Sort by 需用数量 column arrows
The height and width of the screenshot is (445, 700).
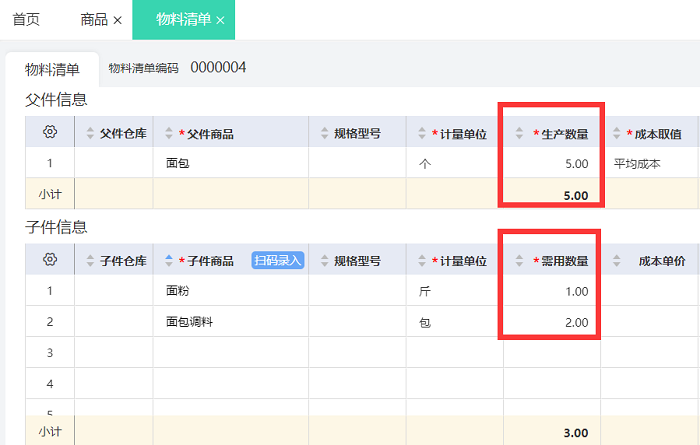pos(519,260)
